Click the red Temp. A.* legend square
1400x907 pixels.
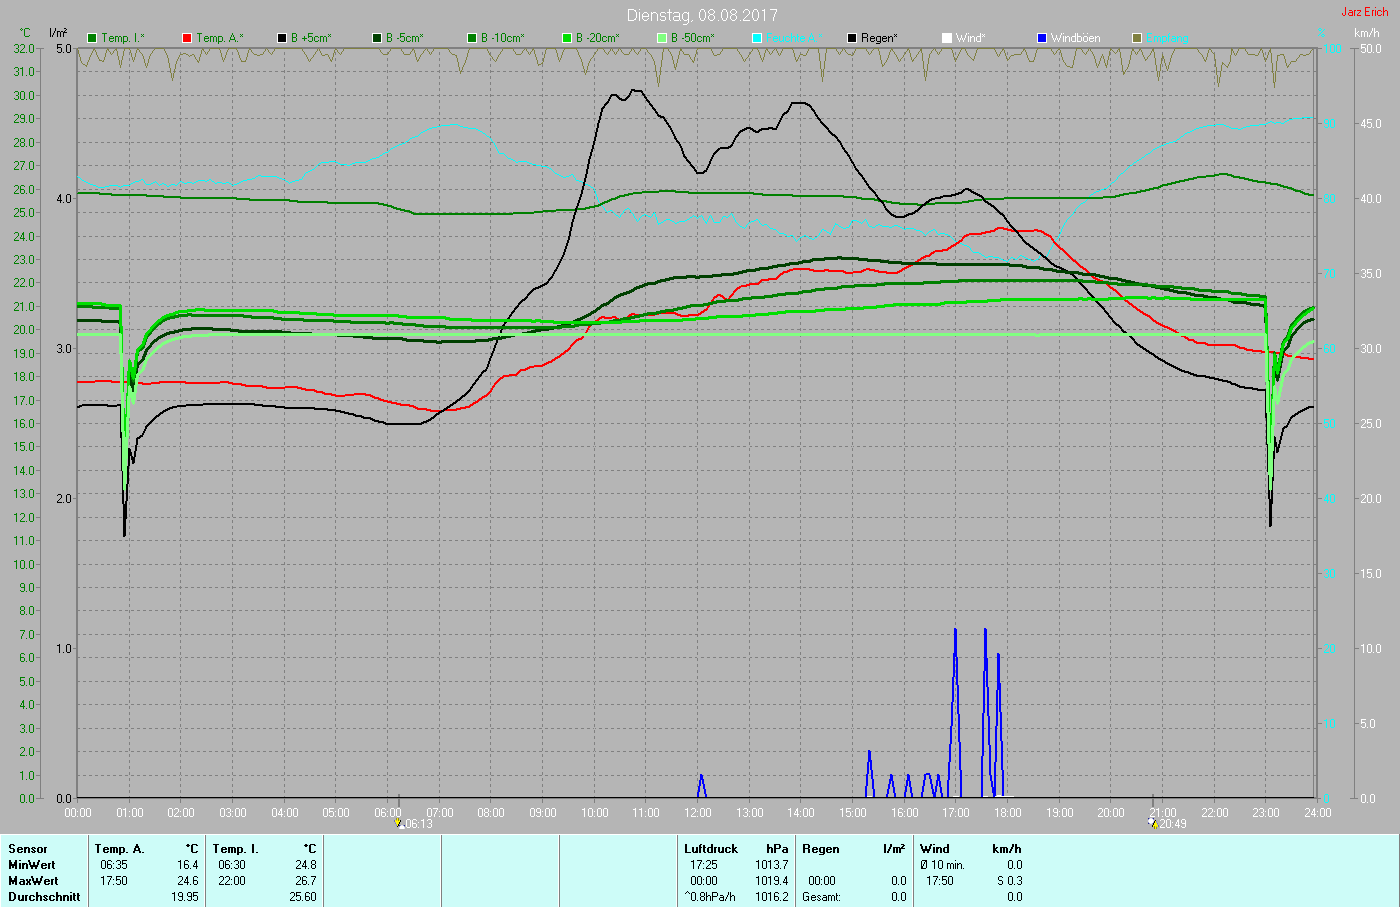pos(187,38)
